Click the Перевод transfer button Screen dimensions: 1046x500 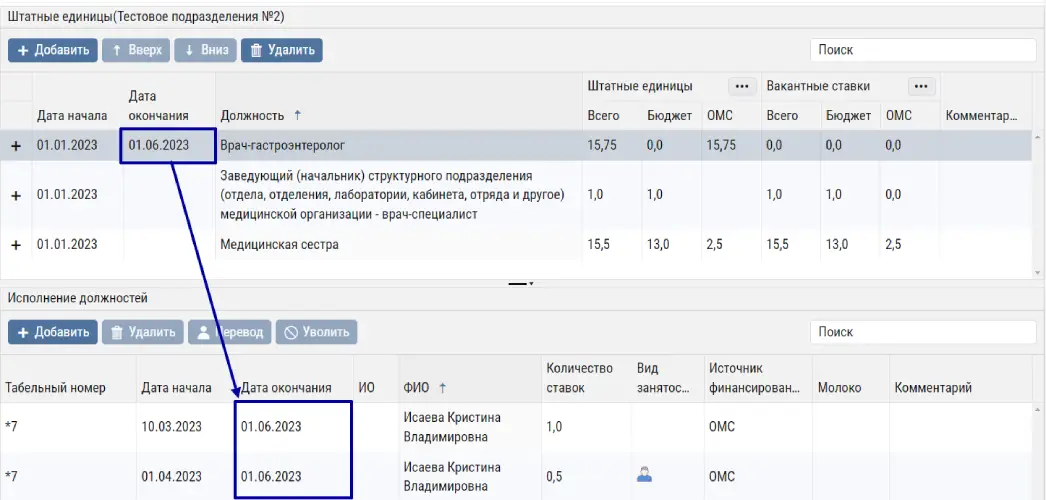point(230,332)
